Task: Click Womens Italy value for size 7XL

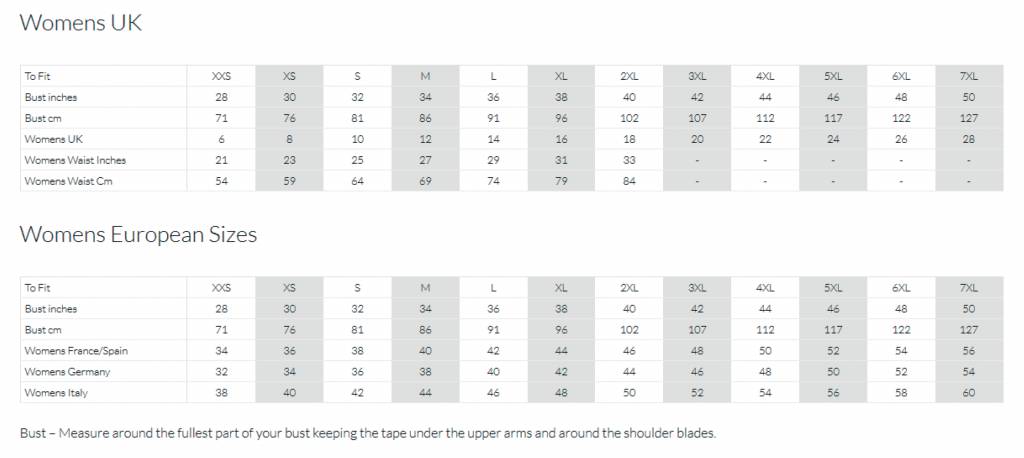Action: coord(968,393)
